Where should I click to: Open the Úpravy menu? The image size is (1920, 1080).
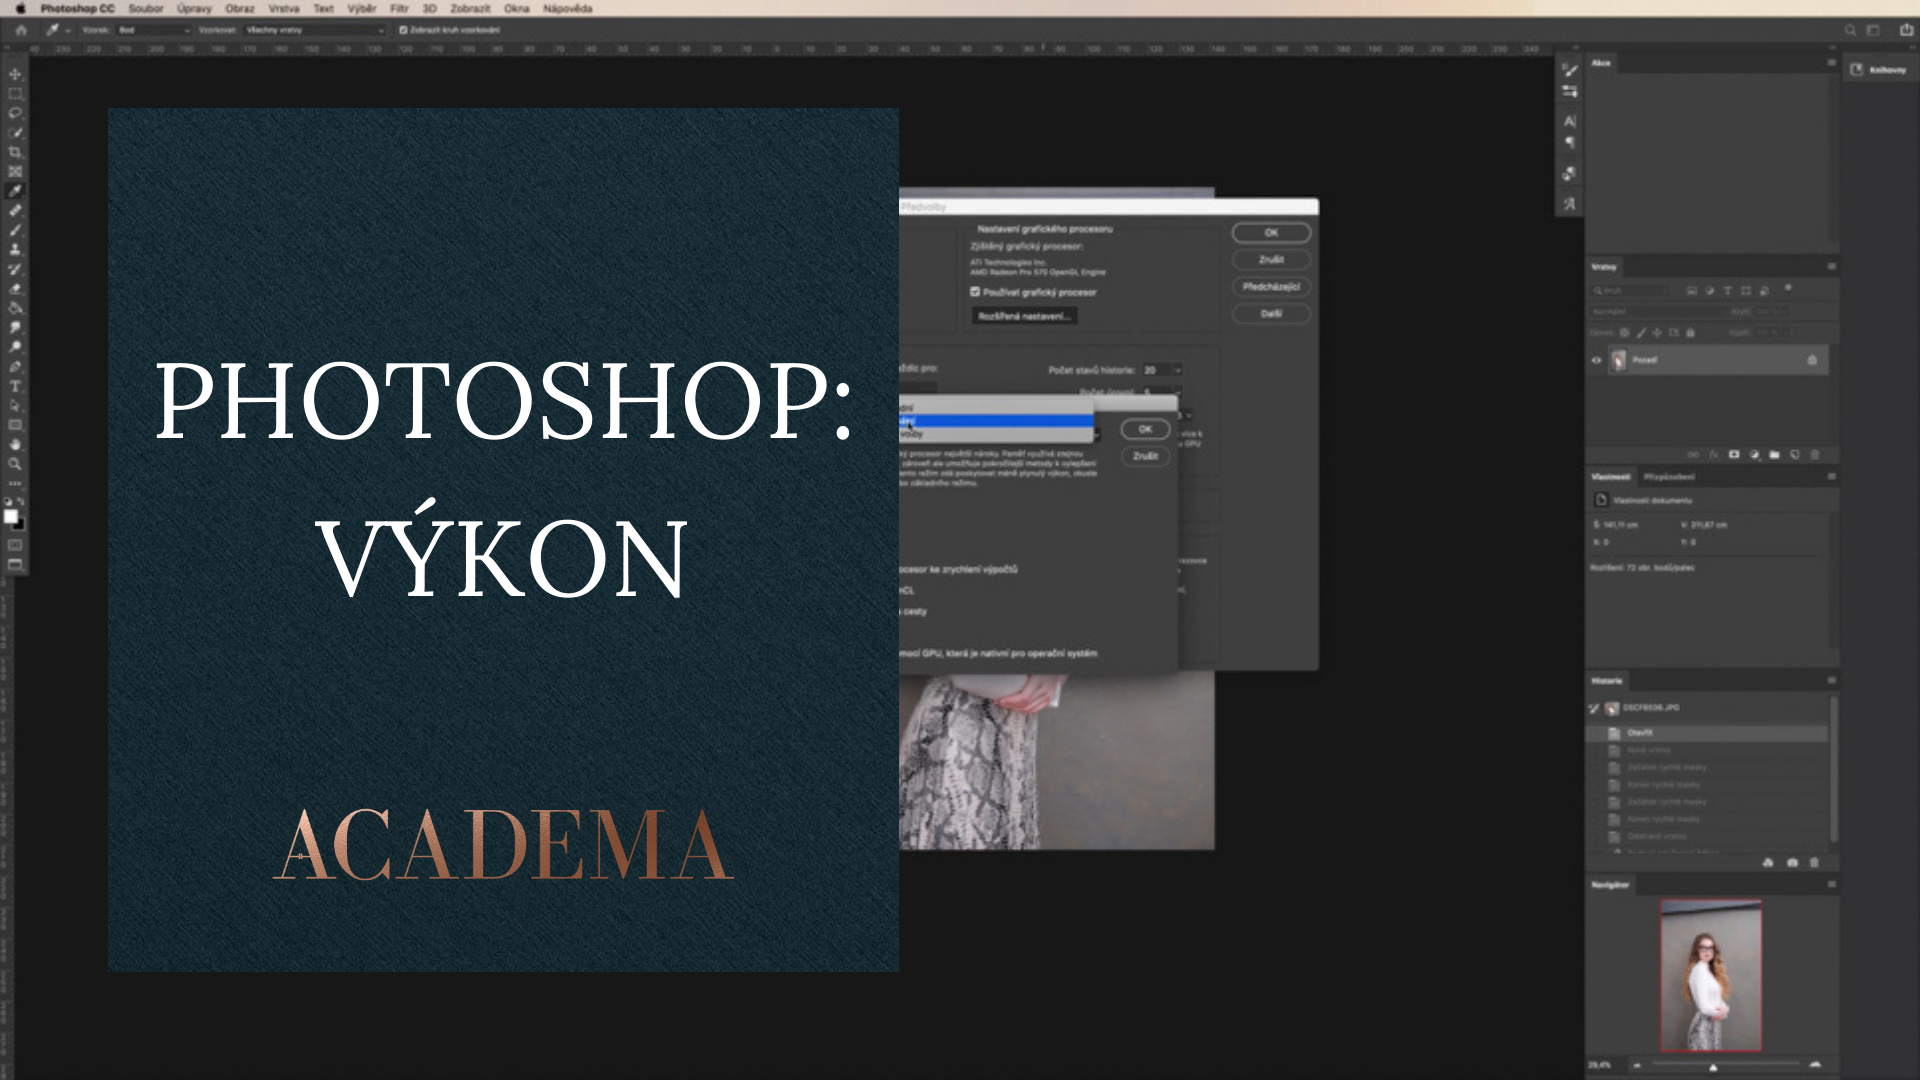194,8
